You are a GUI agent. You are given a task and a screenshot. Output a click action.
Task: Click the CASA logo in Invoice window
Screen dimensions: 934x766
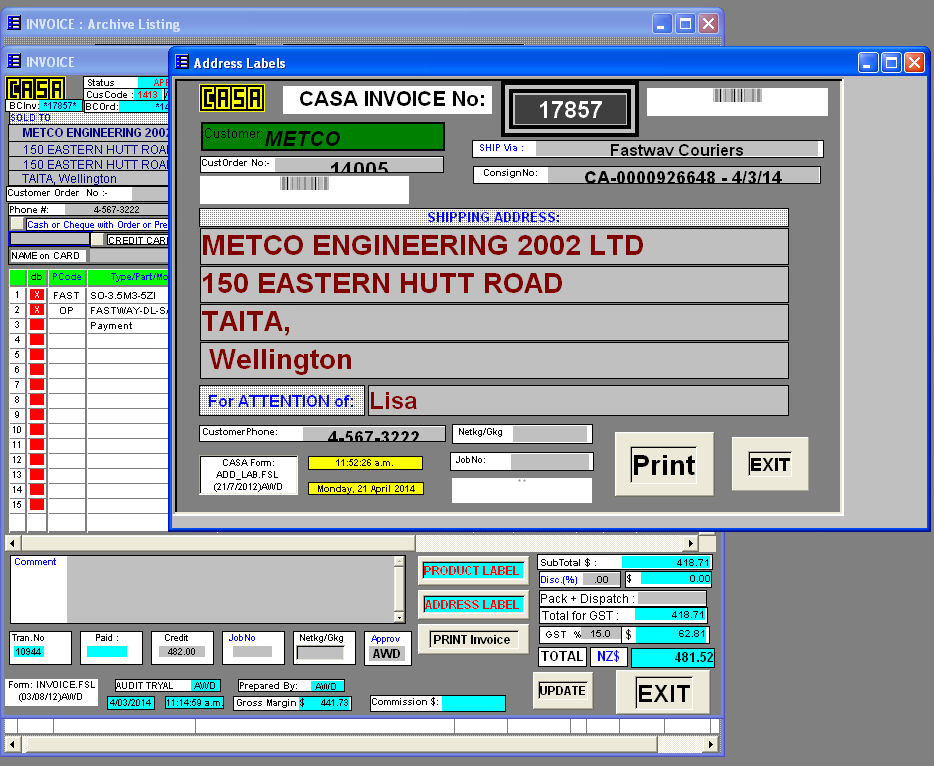point(36,89)
